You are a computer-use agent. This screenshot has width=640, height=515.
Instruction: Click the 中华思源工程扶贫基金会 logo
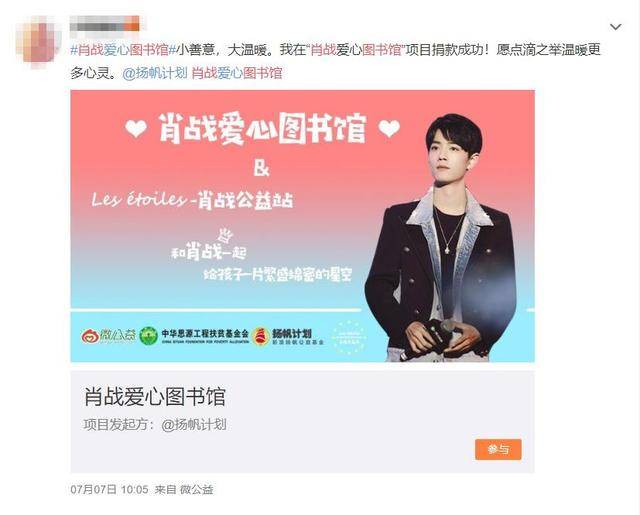(194, 336)
